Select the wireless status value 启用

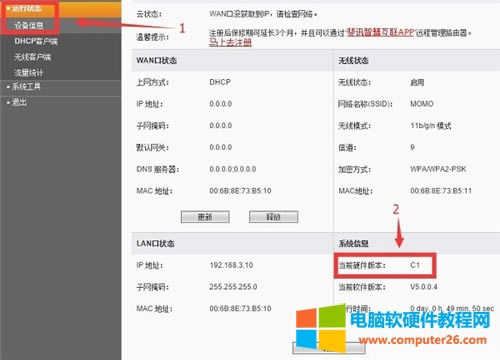(417, 82)
